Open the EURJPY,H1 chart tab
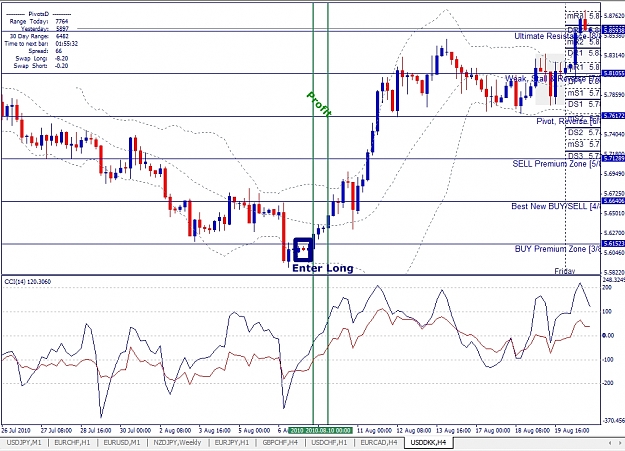Image resolution: width=625 pixels, height=451 pixels. point(232,443)
